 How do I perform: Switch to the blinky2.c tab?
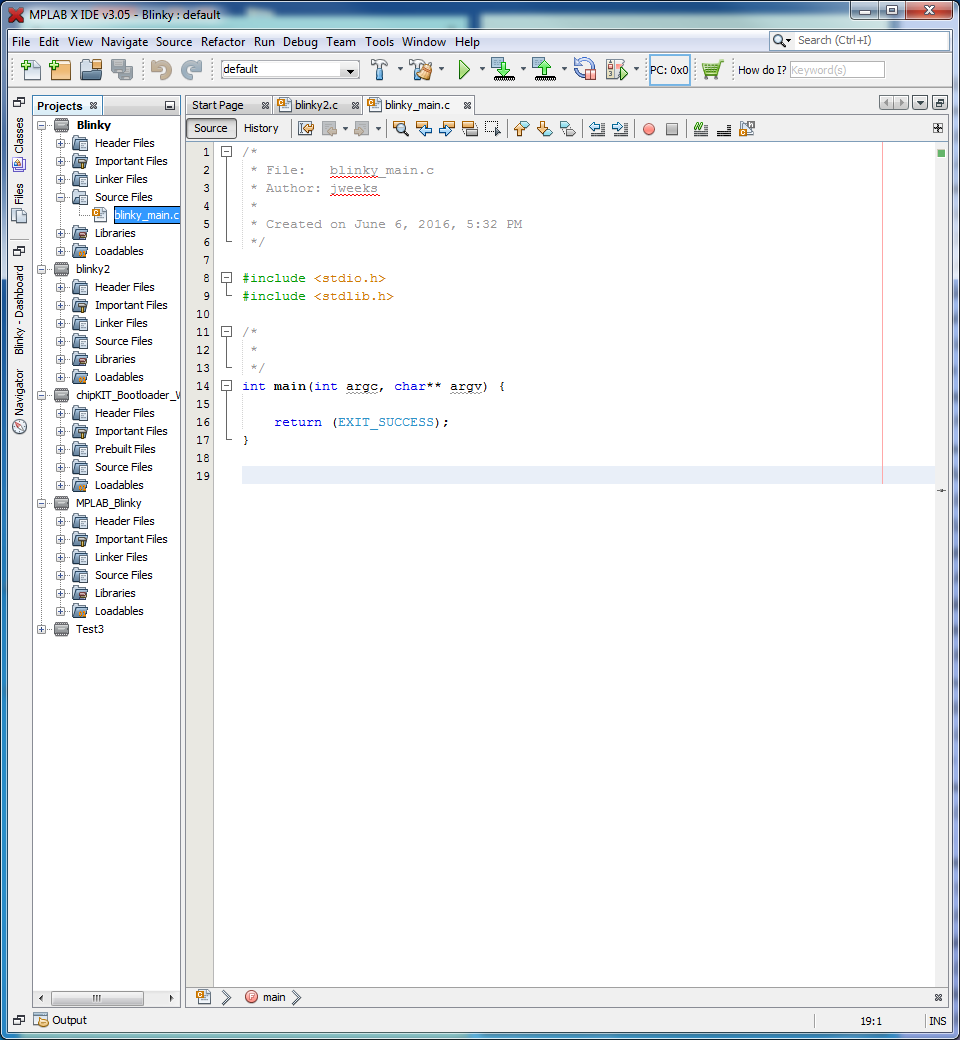coord(316,105)
